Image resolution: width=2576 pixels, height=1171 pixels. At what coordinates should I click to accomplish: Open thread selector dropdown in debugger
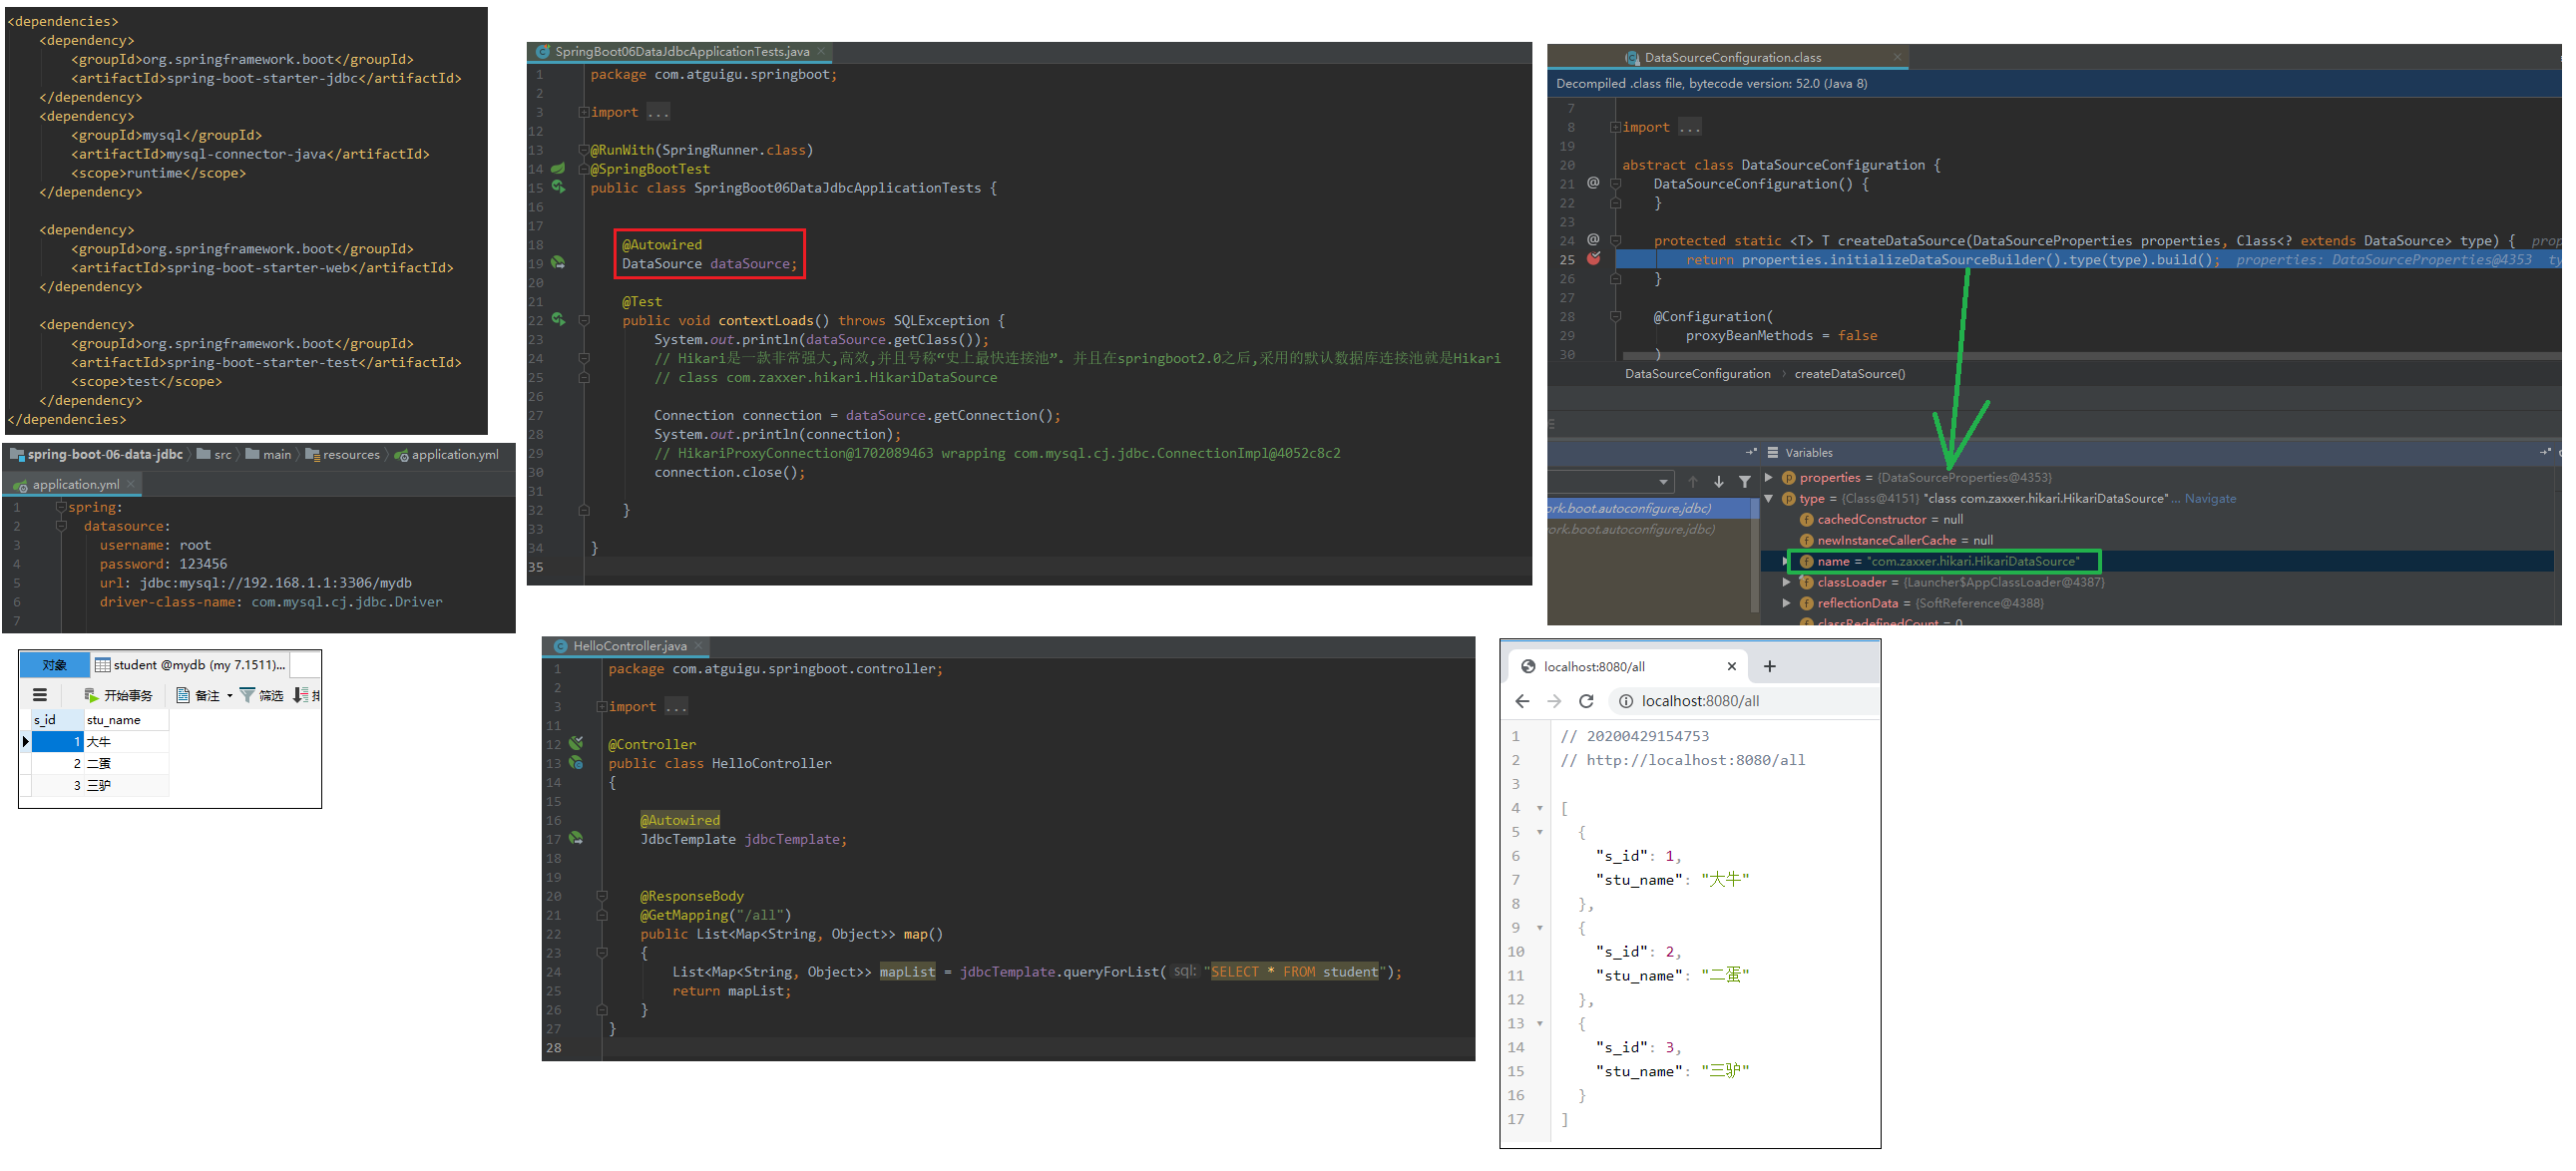(1663, 482)
